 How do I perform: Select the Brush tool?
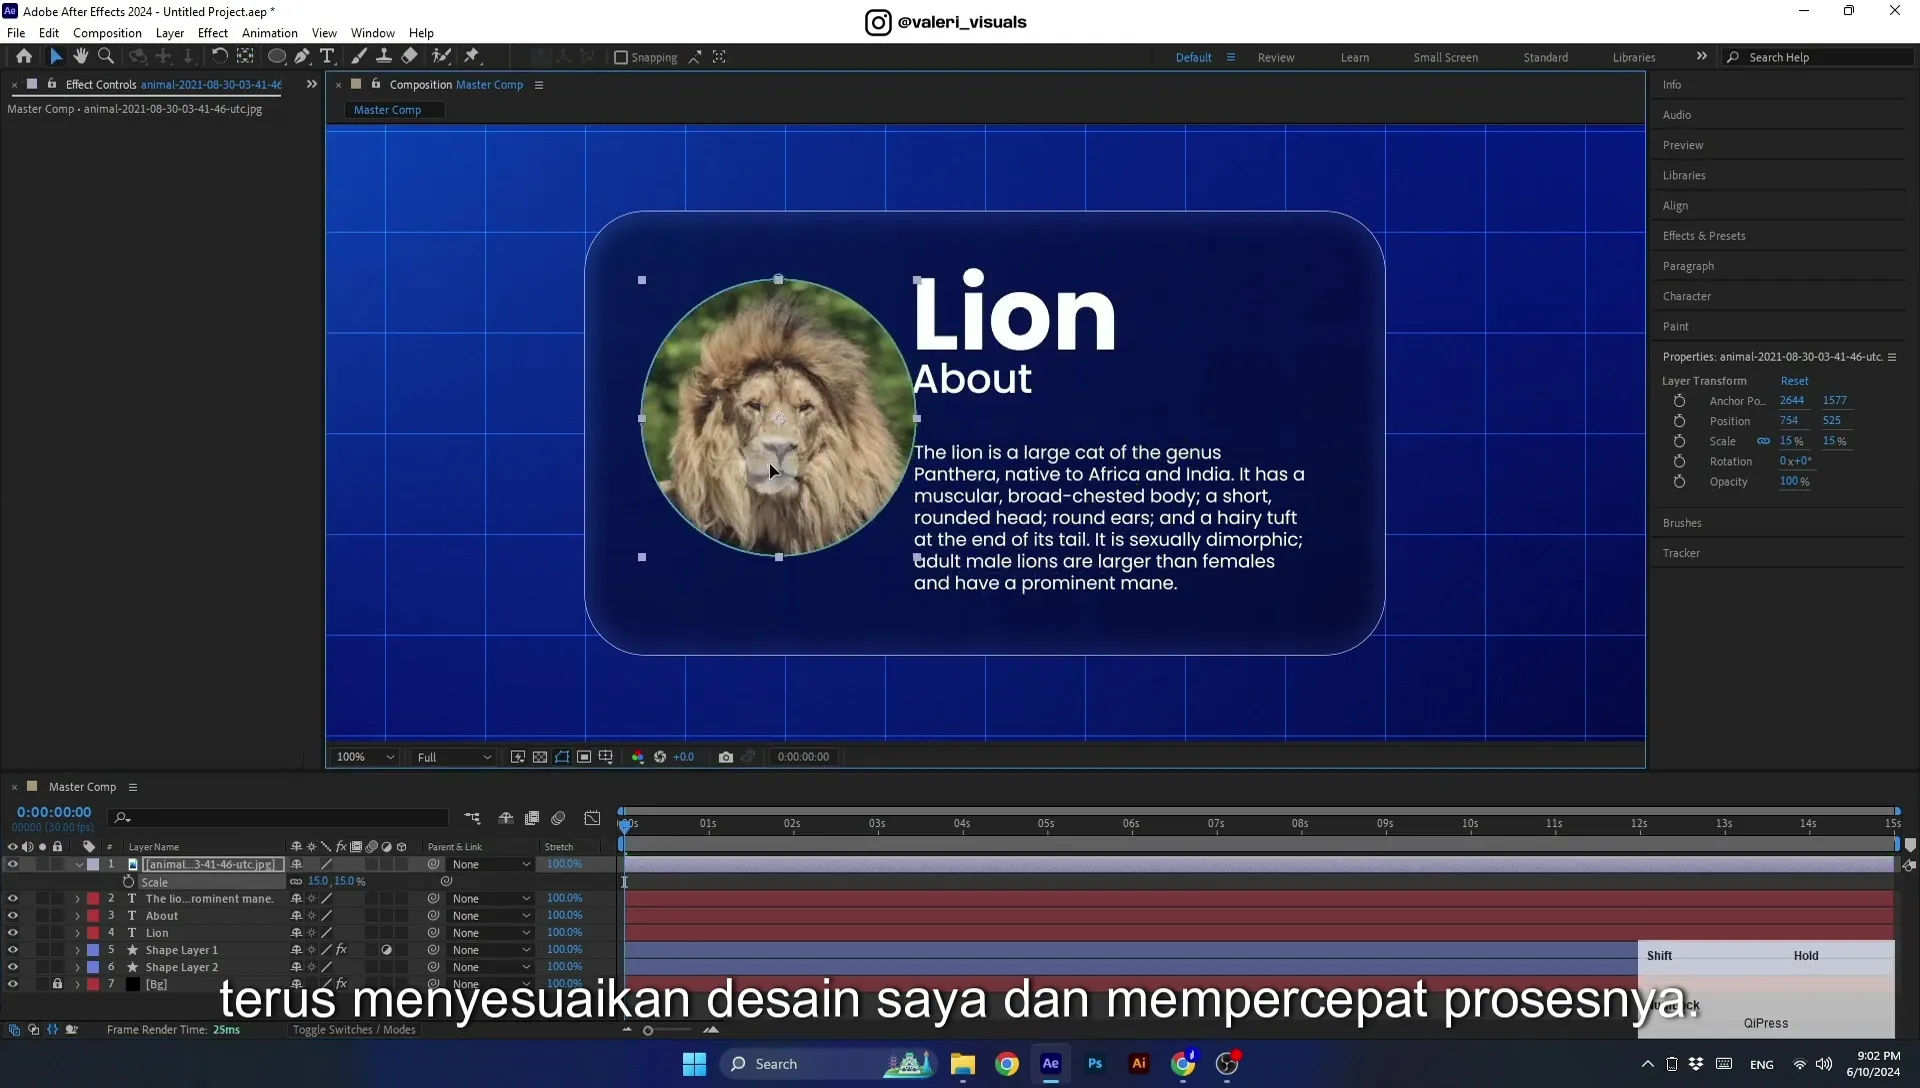(x=359, y=57)
